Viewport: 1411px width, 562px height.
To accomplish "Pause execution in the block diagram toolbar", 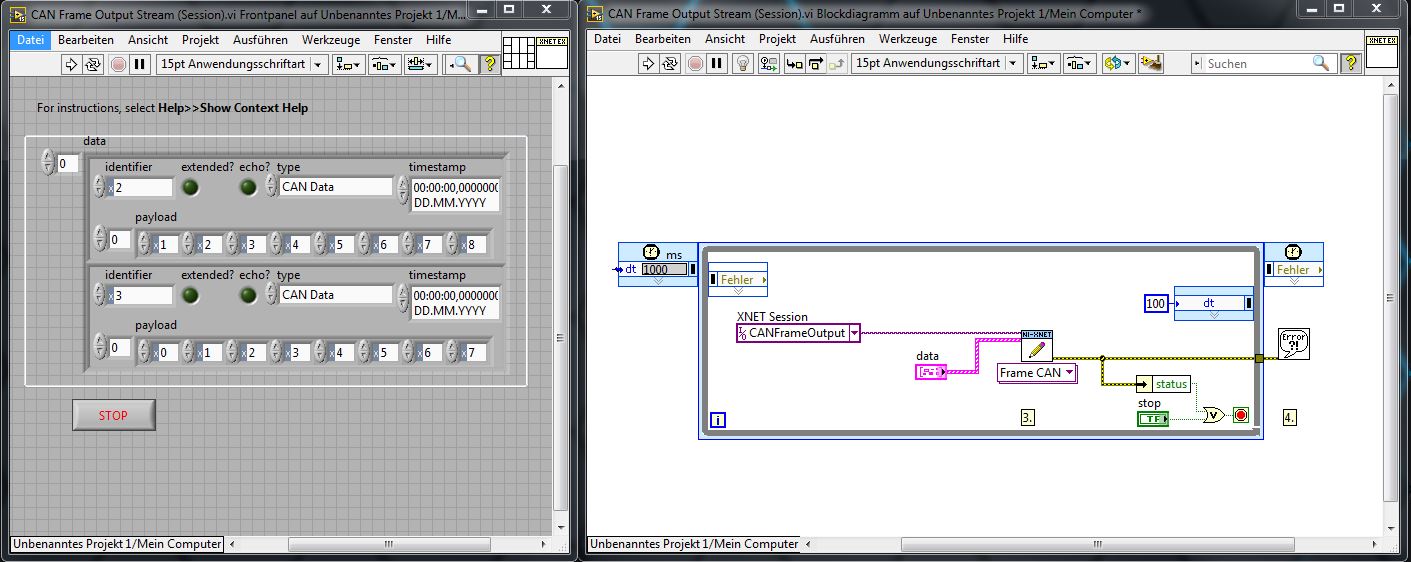I will [x=716, y=63].
